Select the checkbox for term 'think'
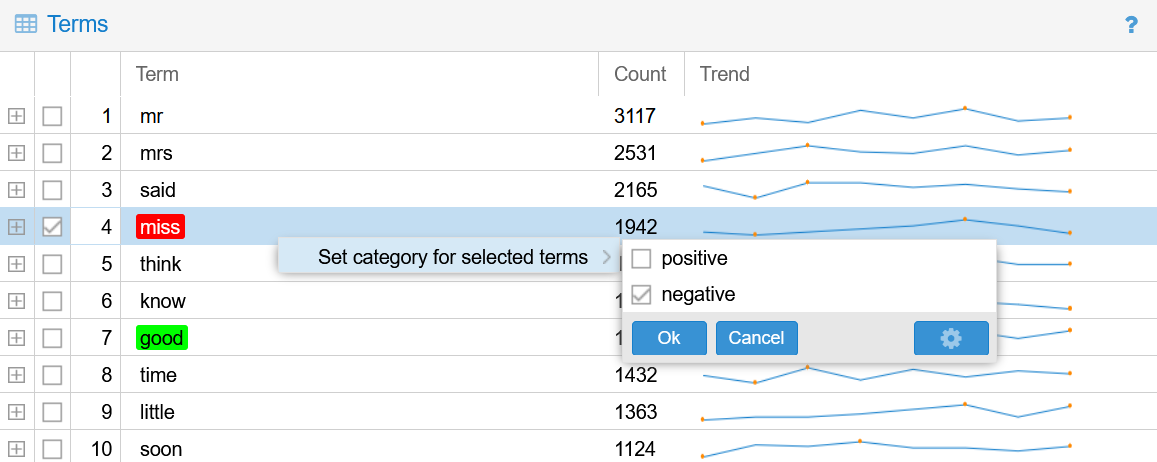The image size is (1157, 462). pyautogui.click(x=52, y=264)
